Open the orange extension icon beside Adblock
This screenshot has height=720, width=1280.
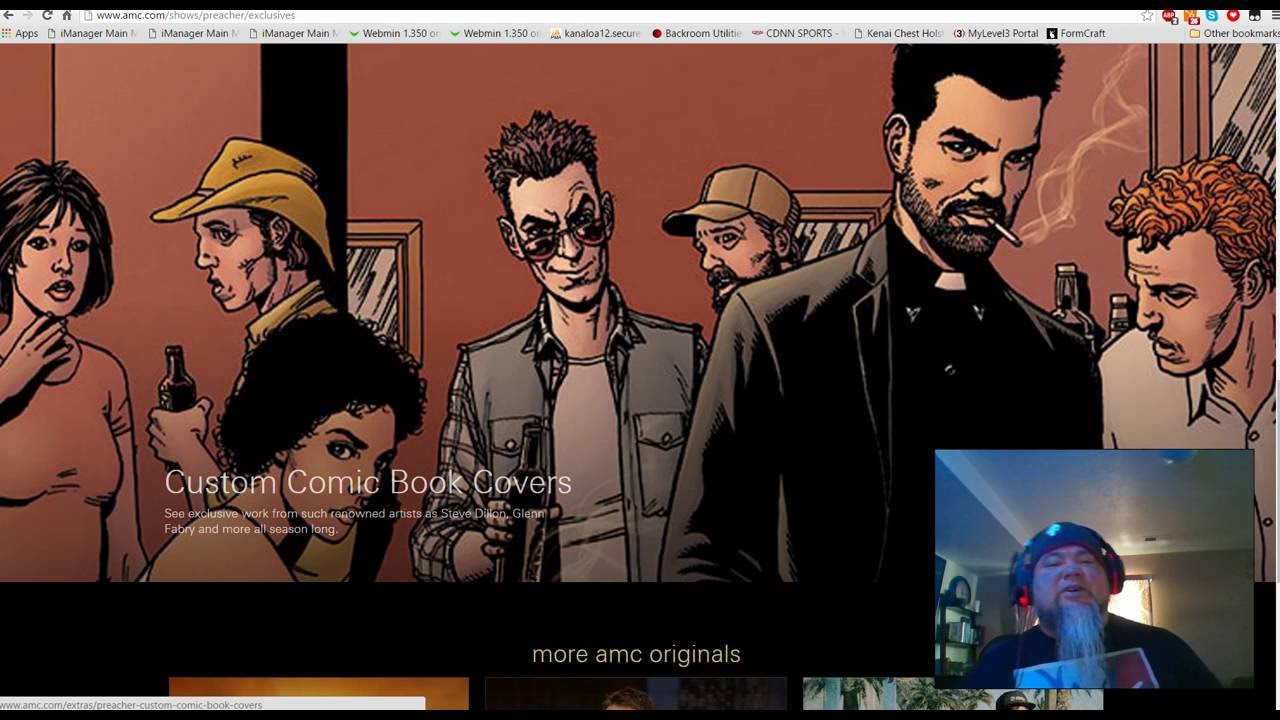click(x=1190, y=15)
